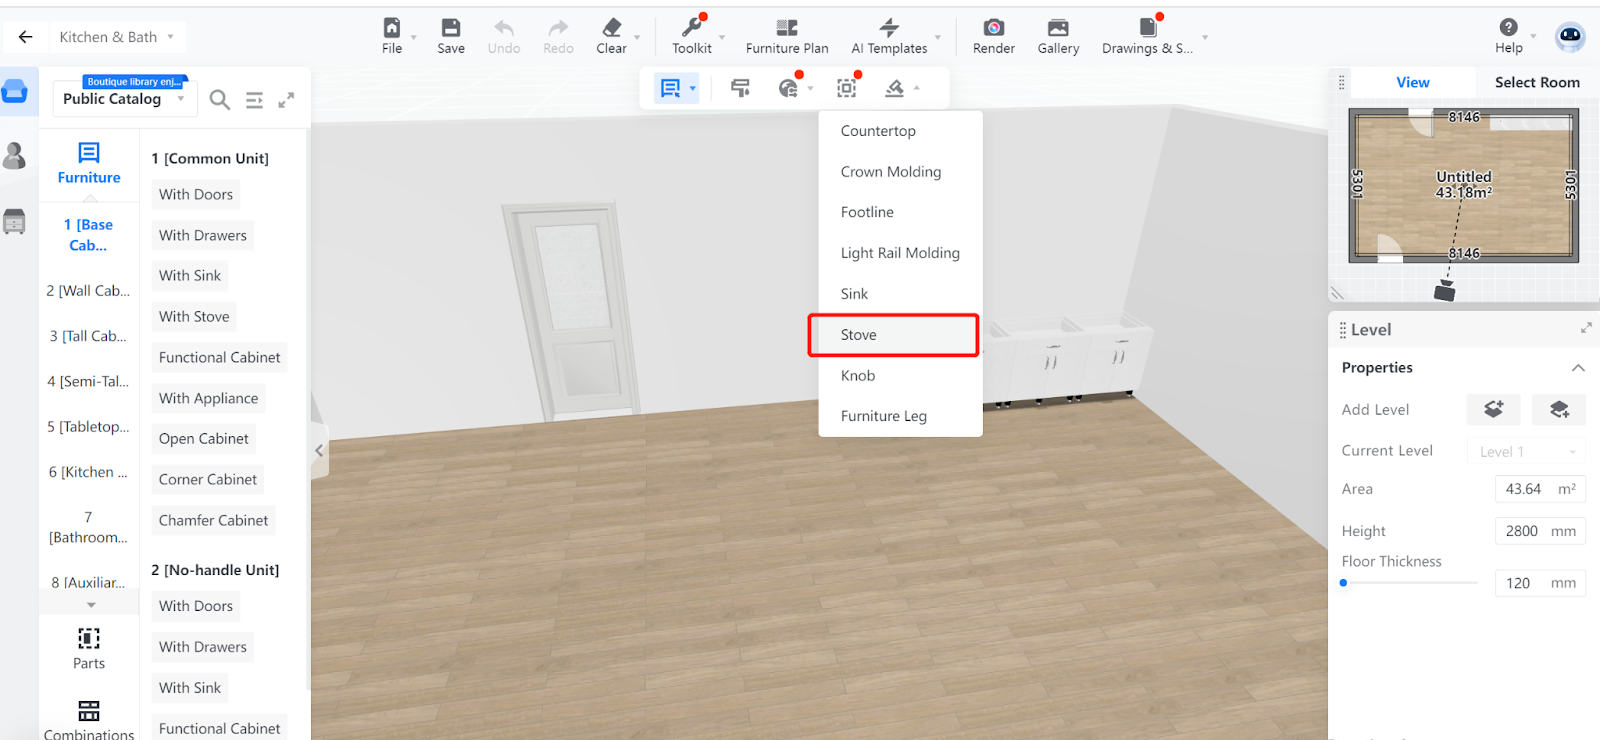Click Functional Cabinet under Common Unit

coord(220,357)
